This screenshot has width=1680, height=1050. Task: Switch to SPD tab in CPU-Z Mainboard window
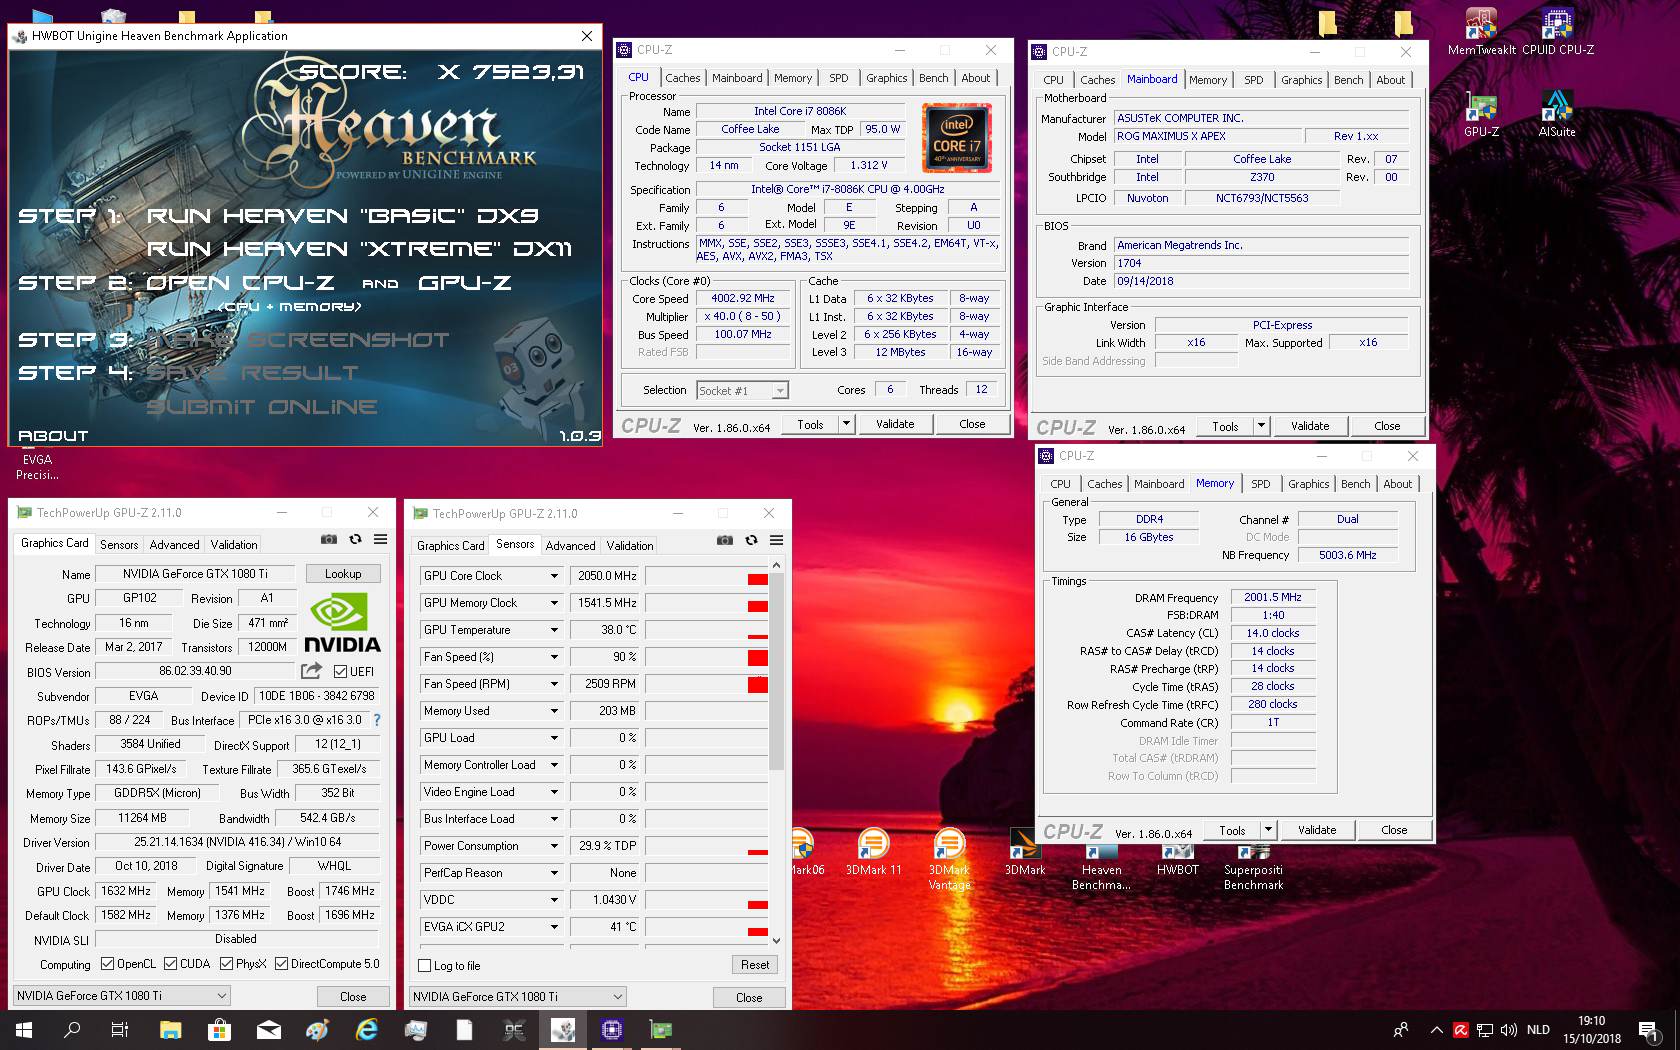[1254, 80]
